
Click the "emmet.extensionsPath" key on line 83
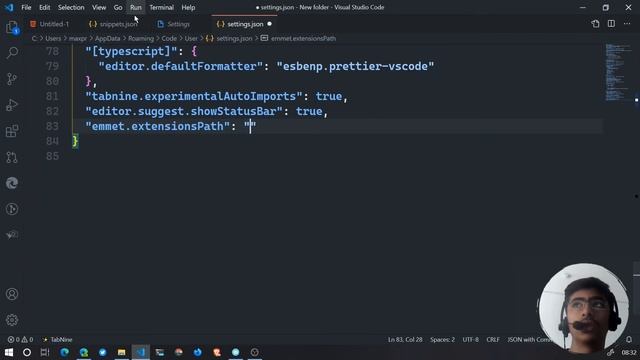click(158, 127)
